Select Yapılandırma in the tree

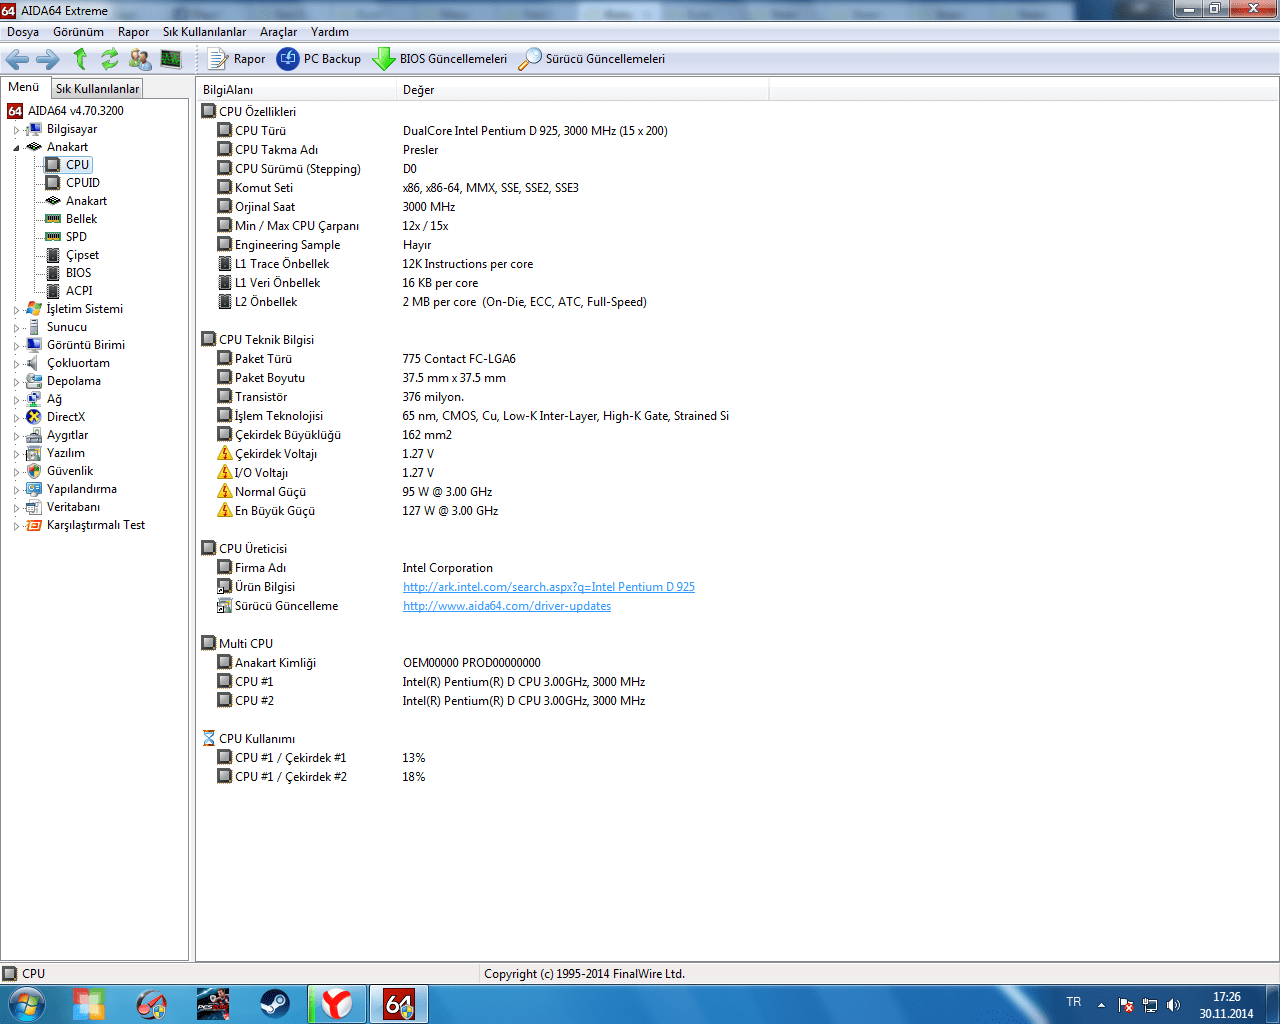click(82, 489)
